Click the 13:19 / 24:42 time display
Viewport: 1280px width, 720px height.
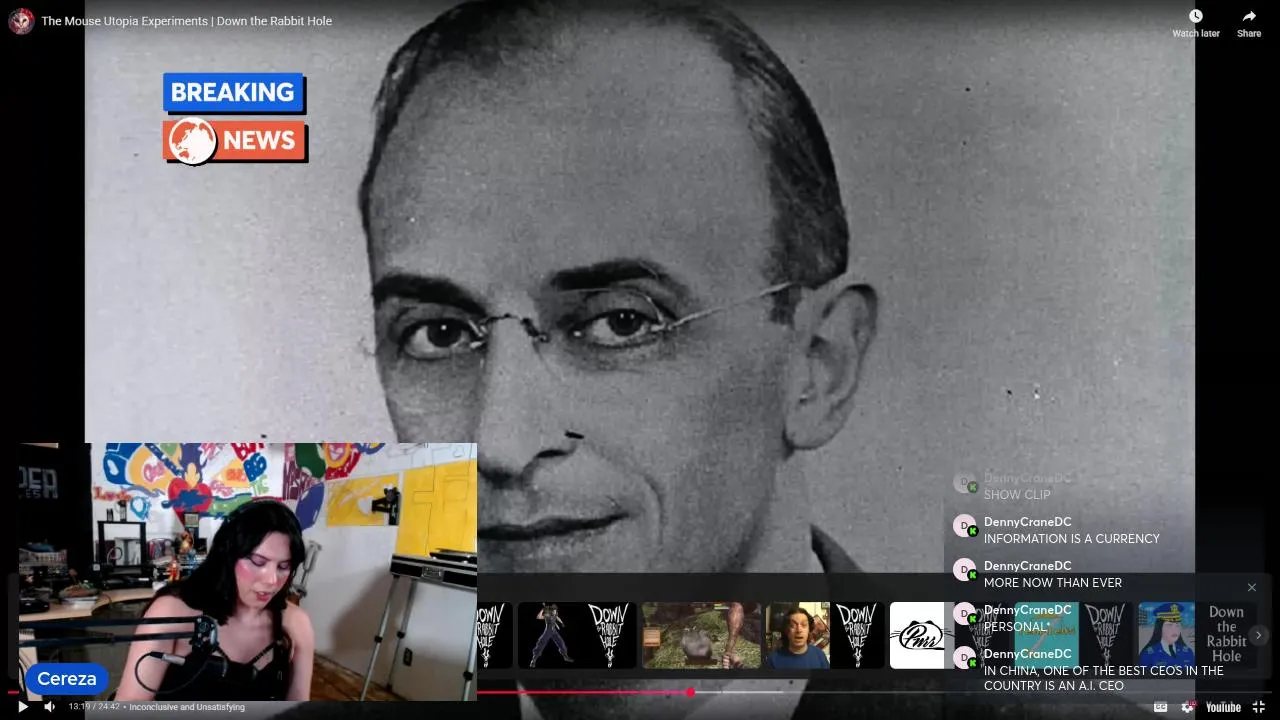(94, 707)
